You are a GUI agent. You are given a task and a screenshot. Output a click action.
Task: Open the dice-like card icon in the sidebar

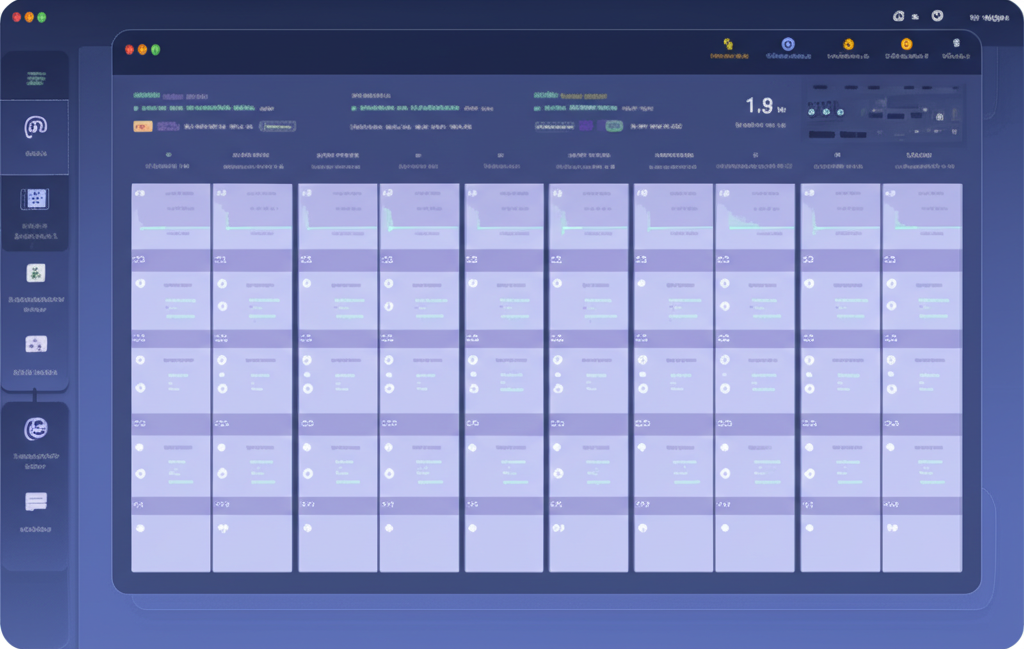[x=36, y=344]
